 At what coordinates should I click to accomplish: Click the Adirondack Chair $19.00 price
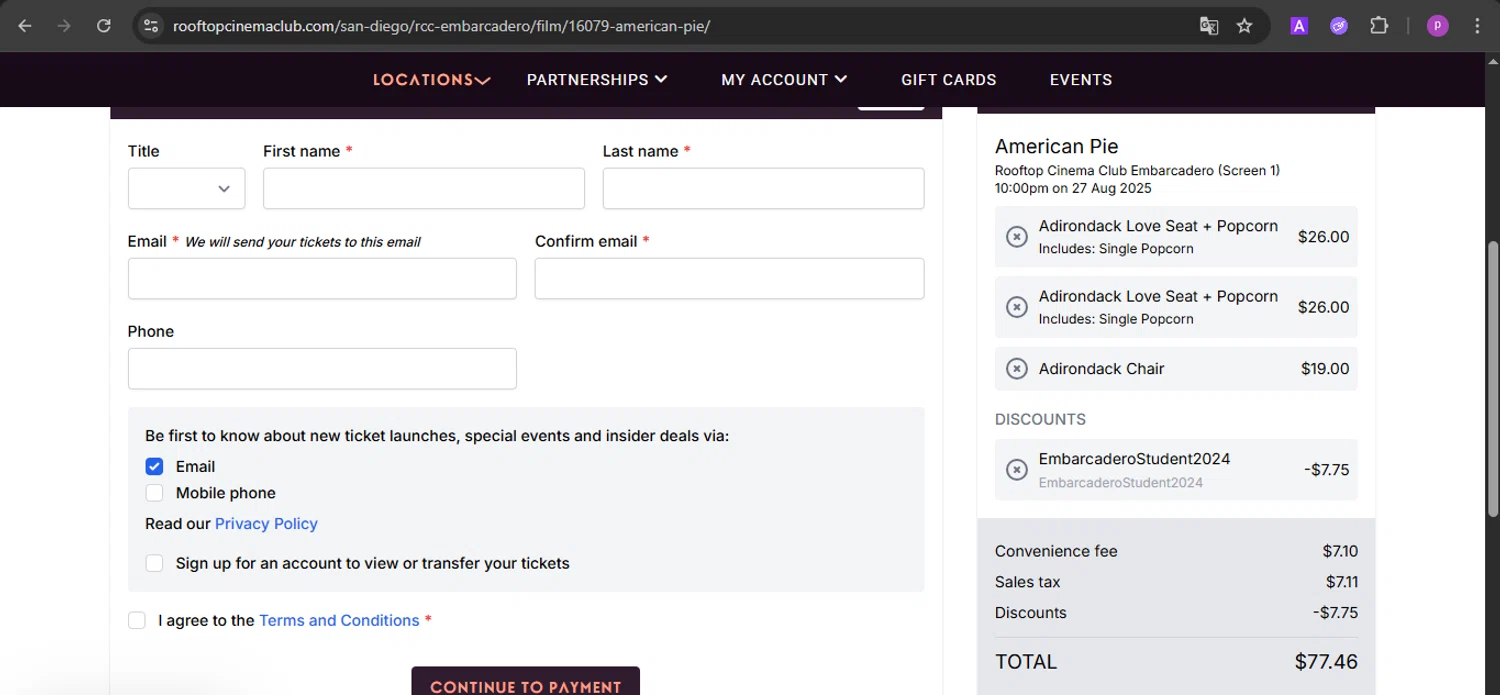click(1325, 369)
